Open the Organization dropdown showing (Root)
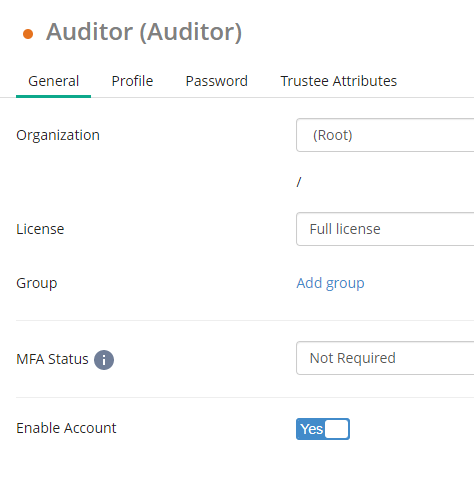 click(x=385, y=135)
